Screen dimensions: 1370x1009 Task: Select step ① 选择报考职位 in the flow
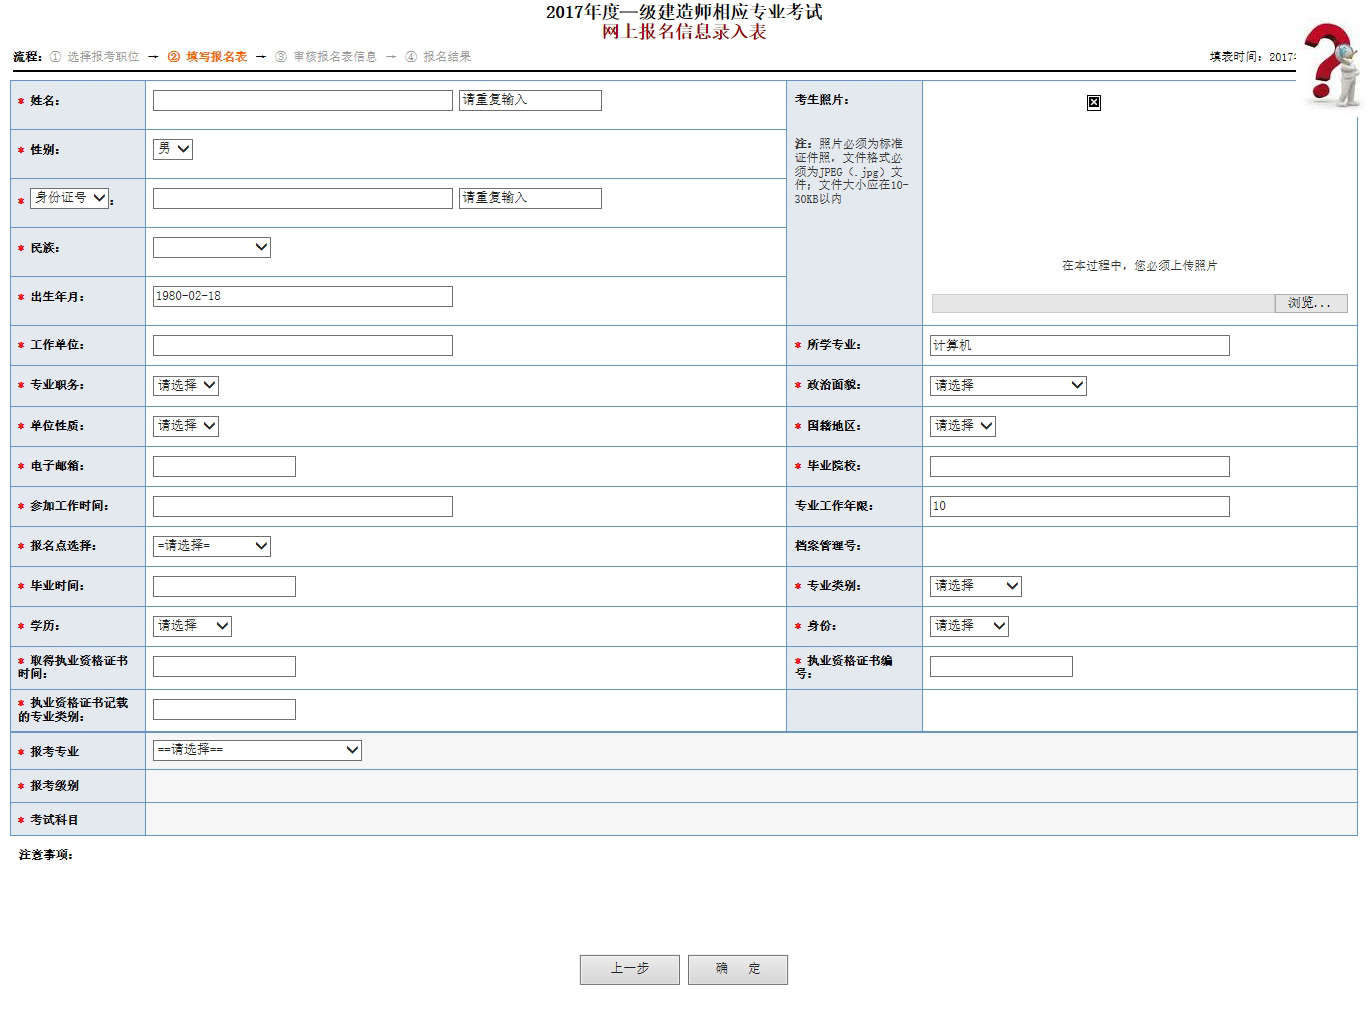pos(95,56)
